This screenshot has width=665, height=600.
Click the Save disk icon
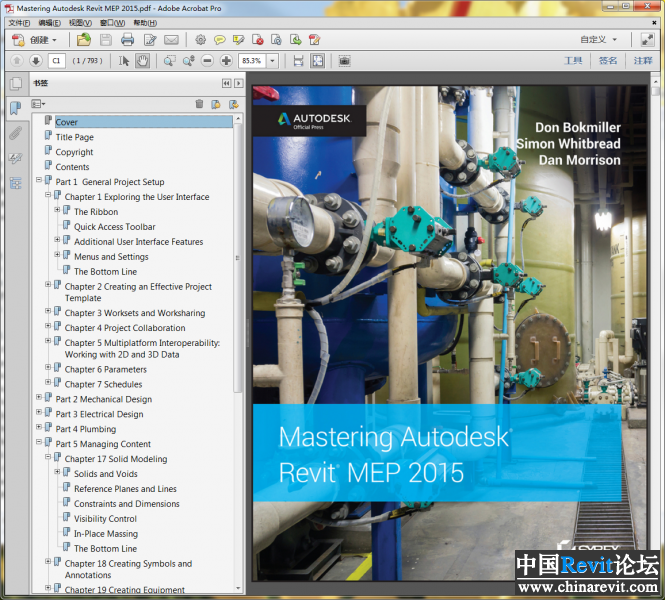106,40
